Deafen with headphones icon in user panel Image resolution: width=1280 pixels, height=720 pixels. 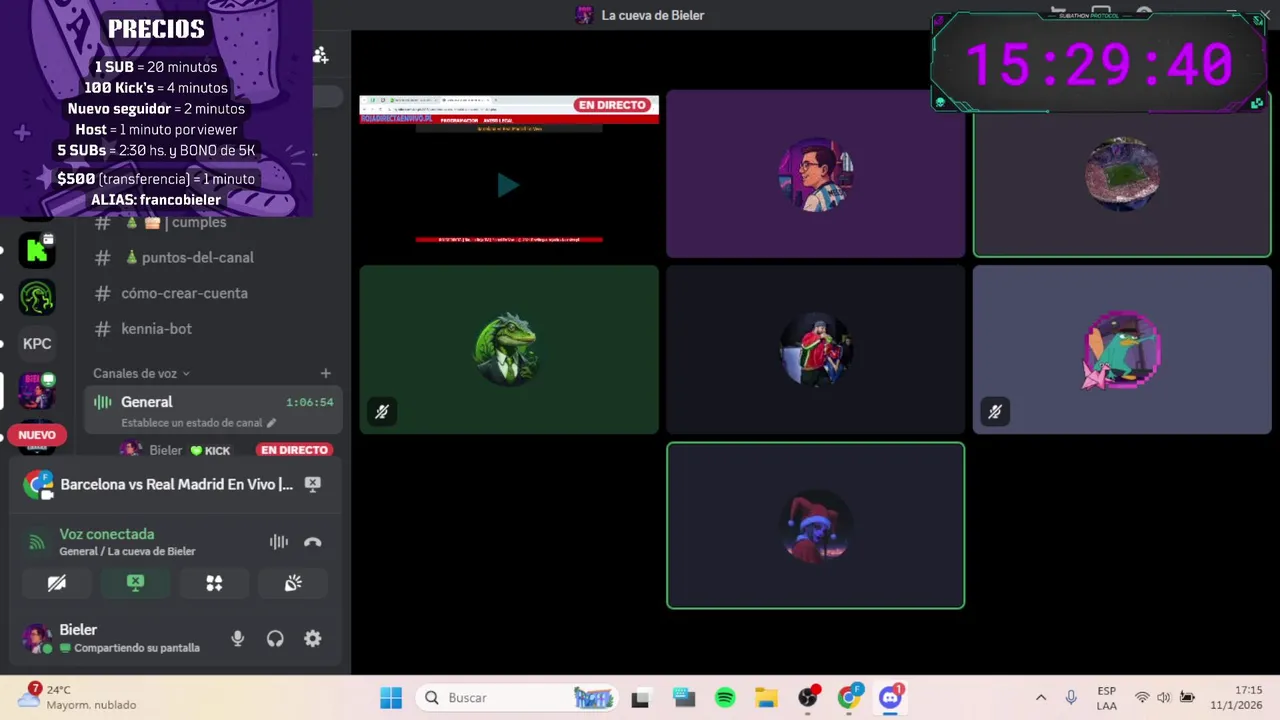pos(275,638)
